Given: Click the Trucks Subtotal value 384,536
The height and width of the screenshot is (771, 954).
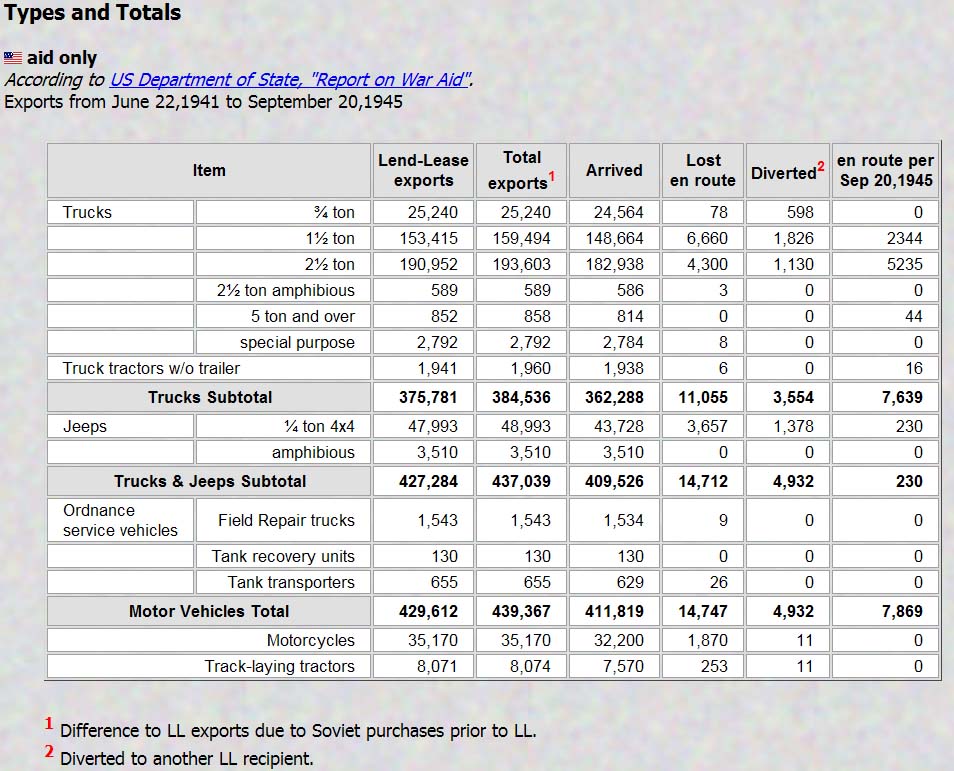Looking at the screenshot, I should click(x=521, y=397).
